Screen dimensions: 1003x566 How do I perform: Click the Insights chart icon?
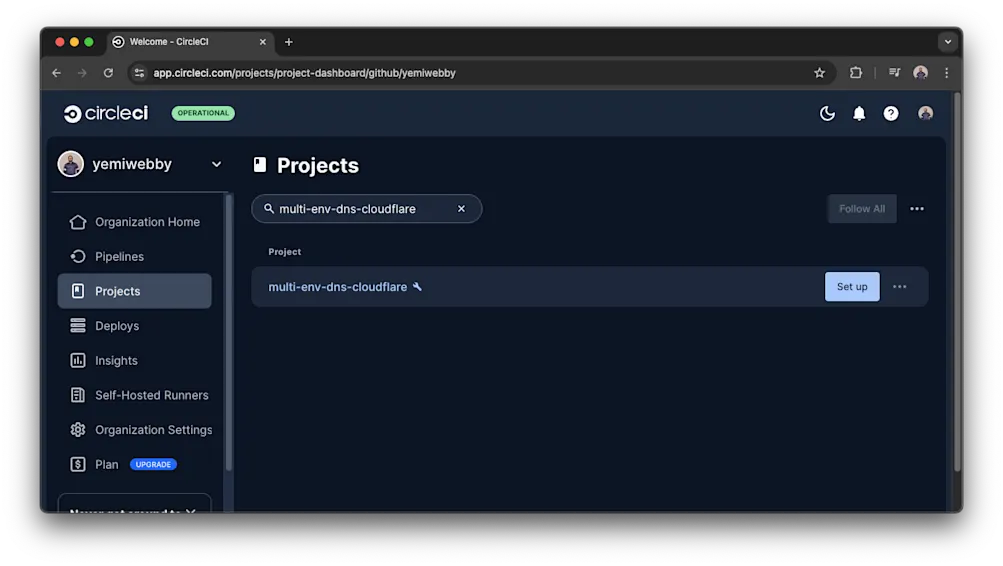(78, 360)
